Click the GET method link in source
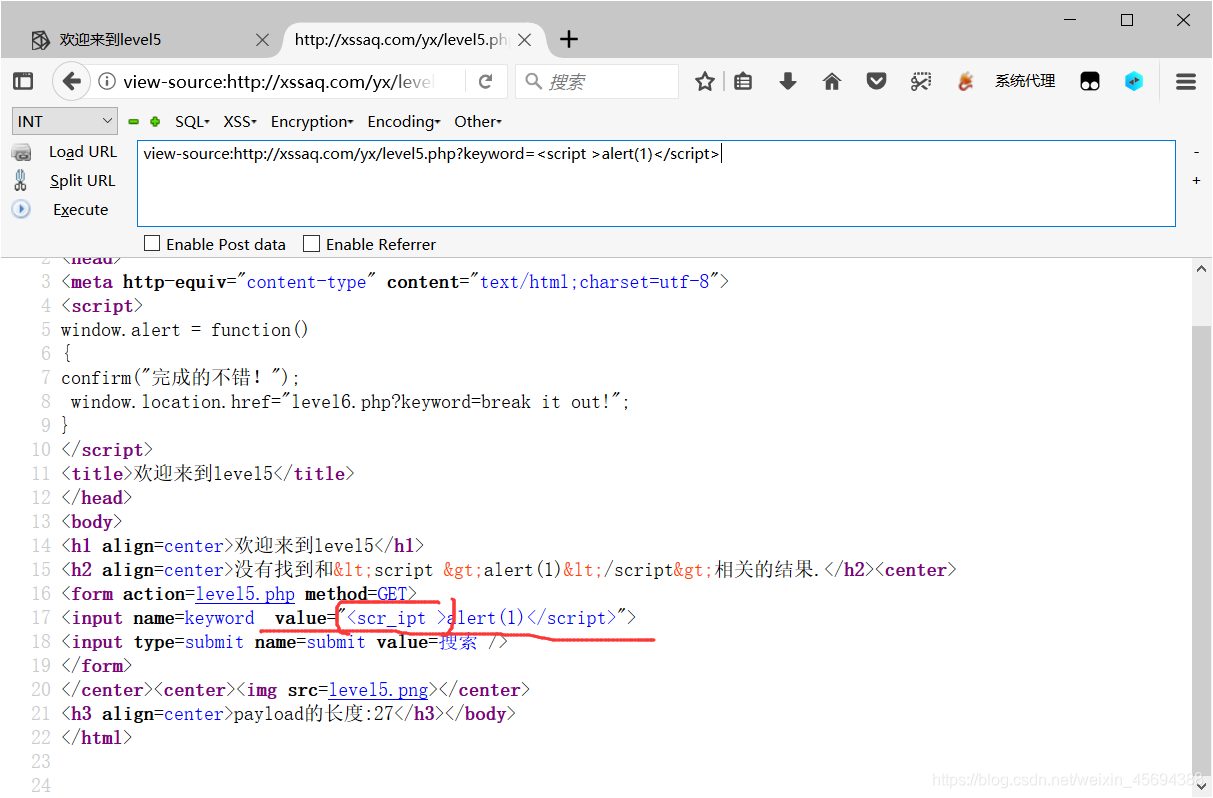The height and width of the screenshot is (798, 1213). click(392, 594)
